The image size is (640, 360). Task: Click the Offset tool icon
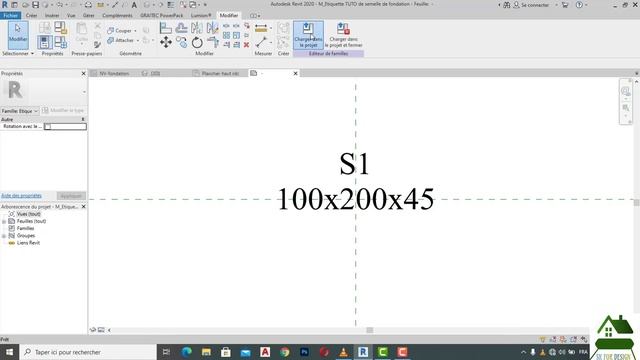click(x=181, y=28)
